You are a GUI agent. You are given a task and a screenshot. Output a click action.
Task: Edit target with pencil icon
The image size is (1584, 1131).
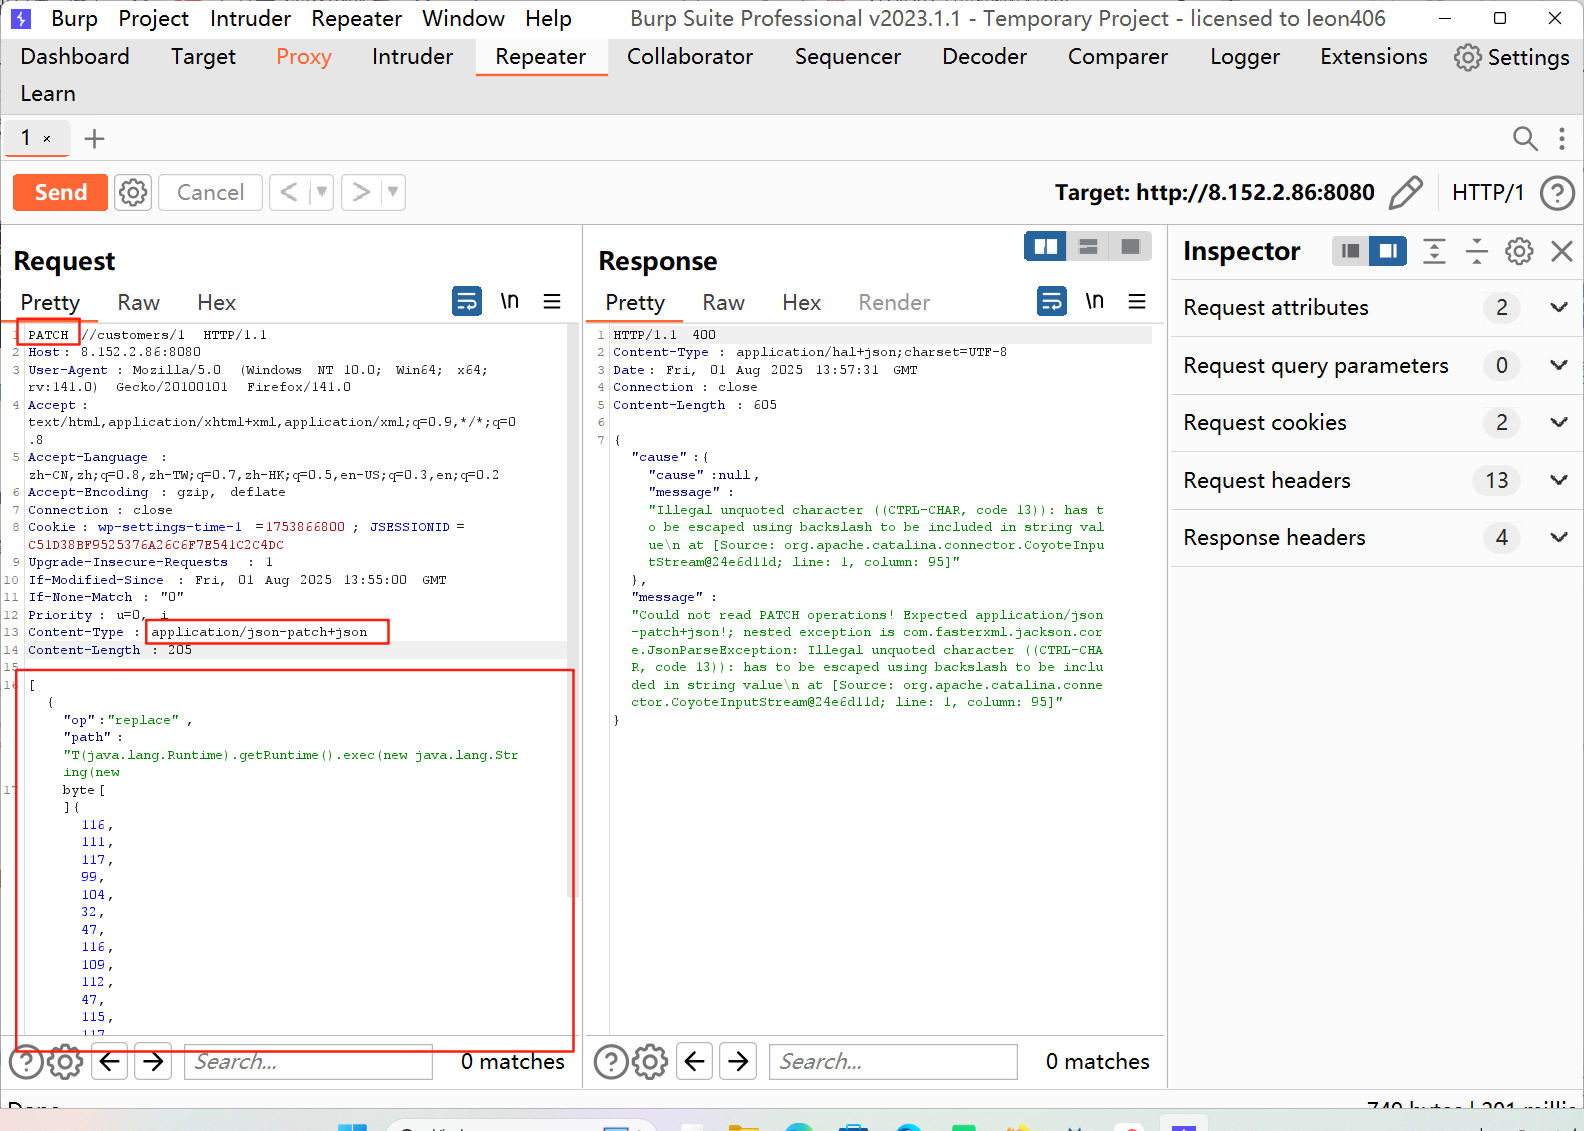(x=1405, y=192)
